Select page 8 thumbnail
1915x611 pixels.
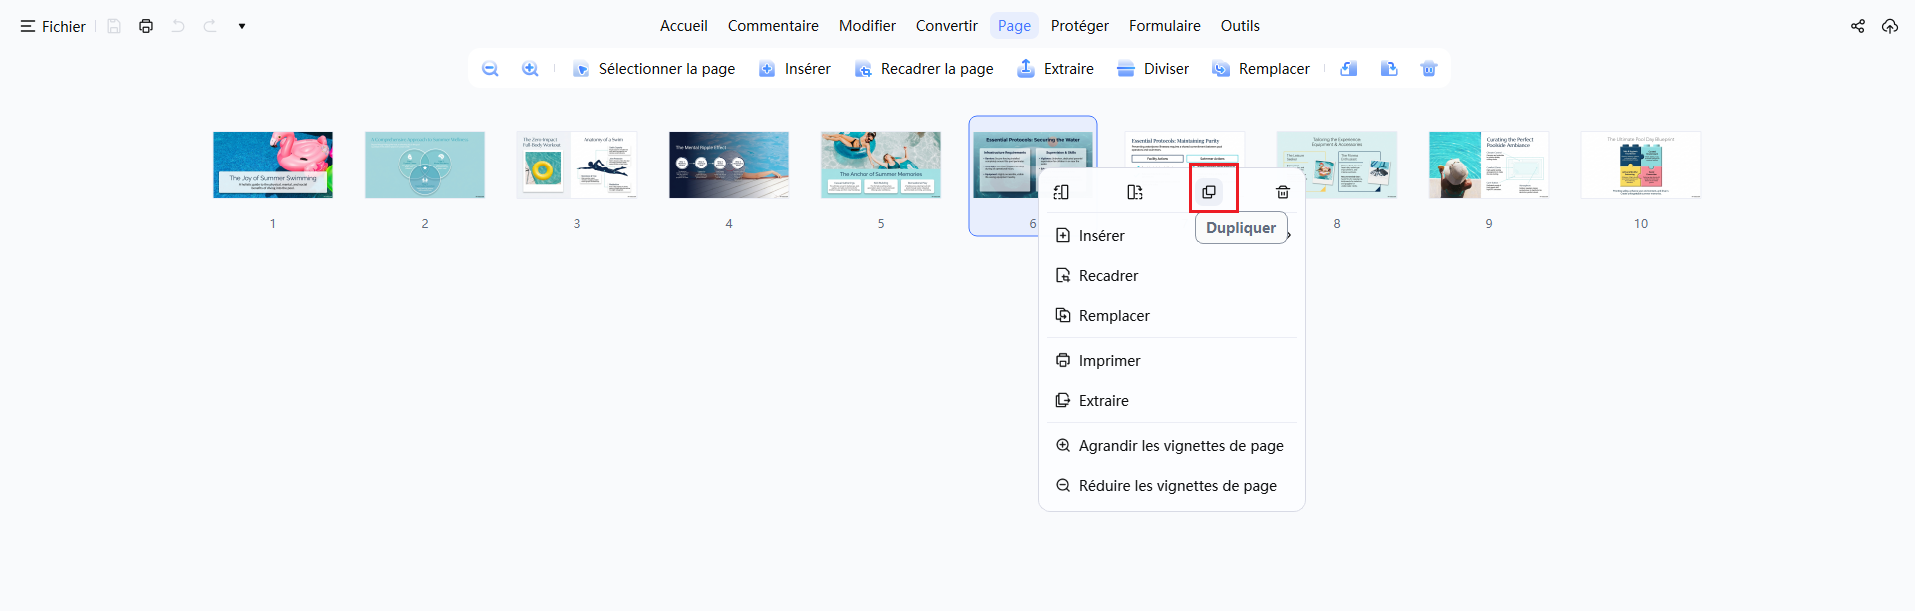pyautogui.click(x=1337, y=165)
